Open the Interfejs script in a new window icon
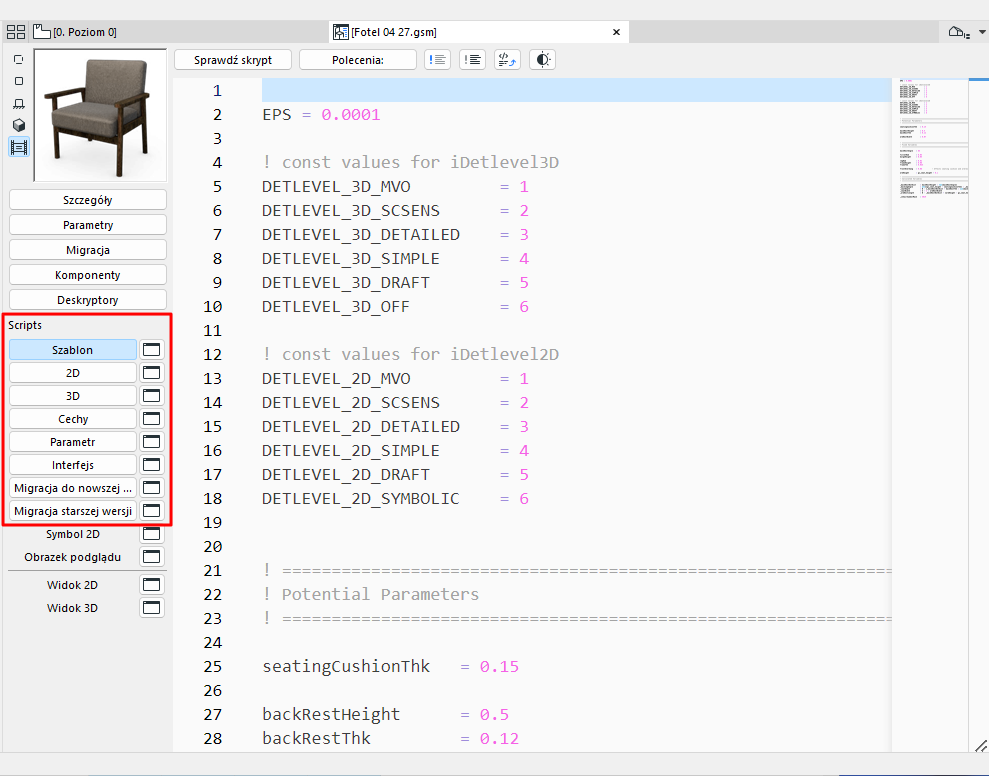 [151, 464]
